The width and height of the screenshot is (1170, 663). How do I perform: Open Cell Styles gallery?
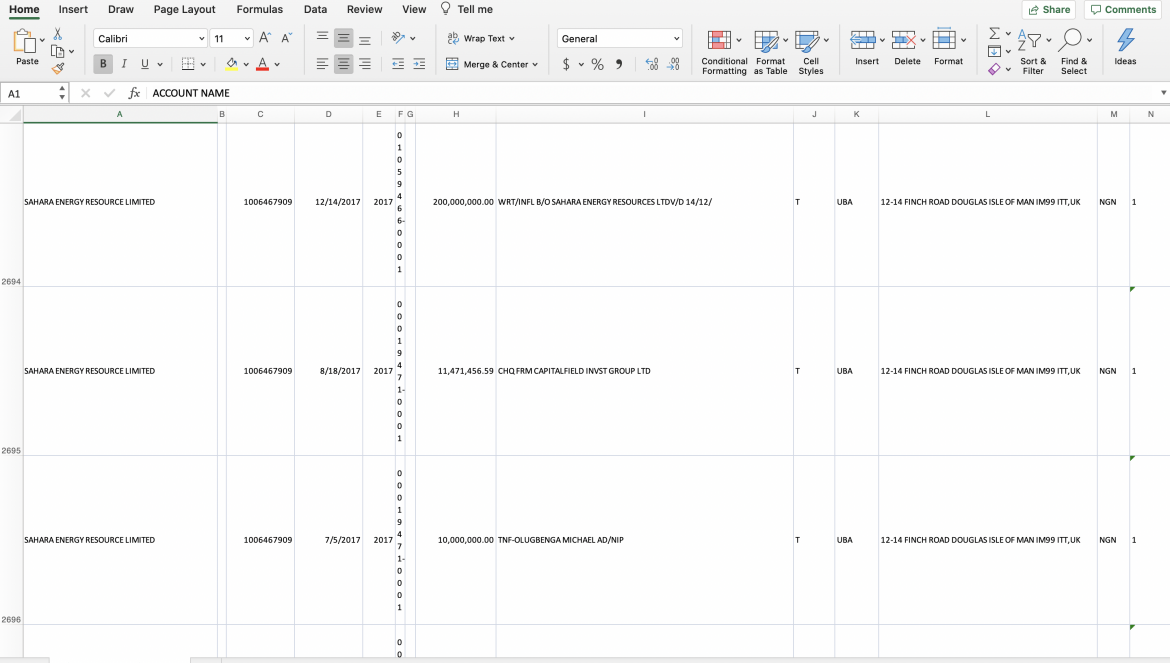(x=811, y=52)
